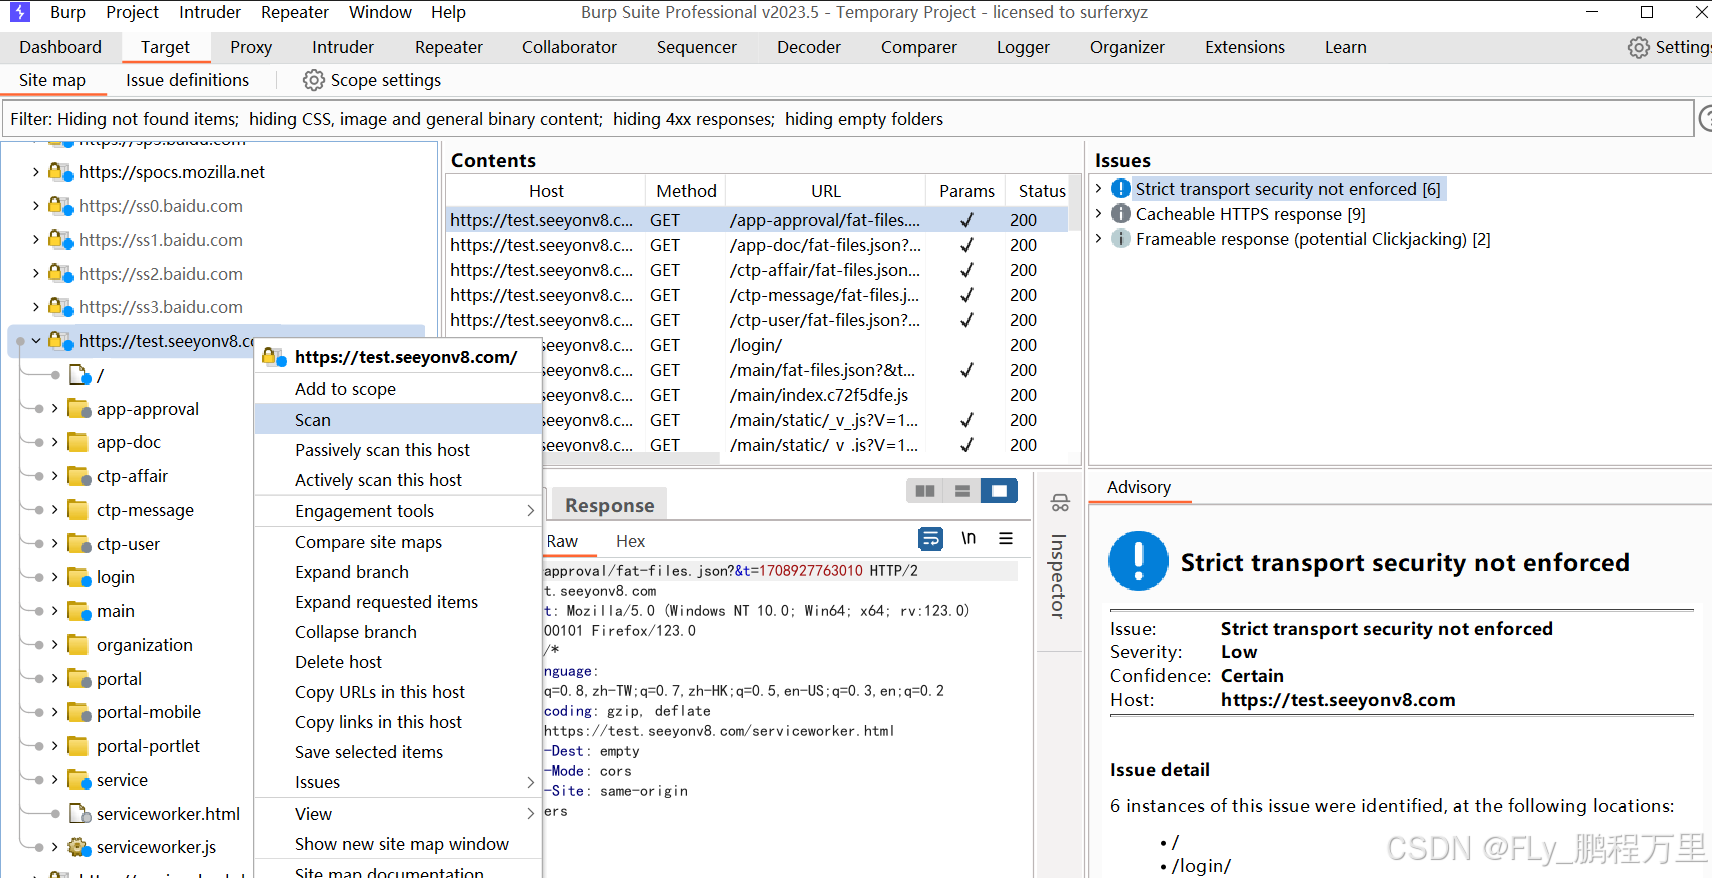Click the large blue Advisory exclamation icon
The image size is (1712, 878).
tap(1139, 561)
